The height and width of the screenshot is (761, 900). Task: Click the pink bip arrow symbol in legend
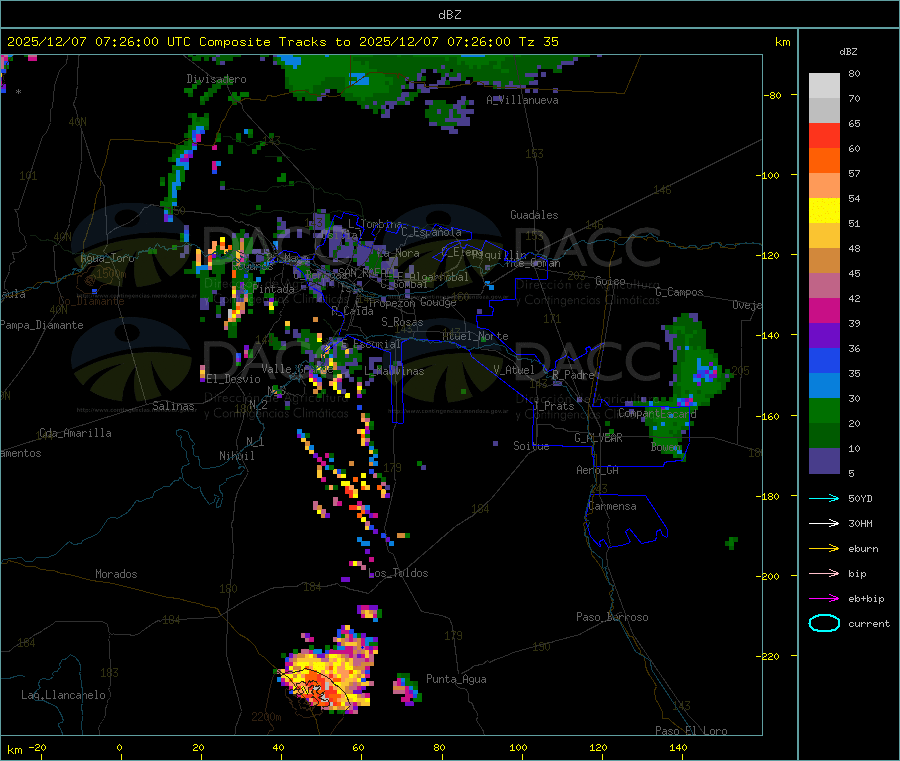824,573
